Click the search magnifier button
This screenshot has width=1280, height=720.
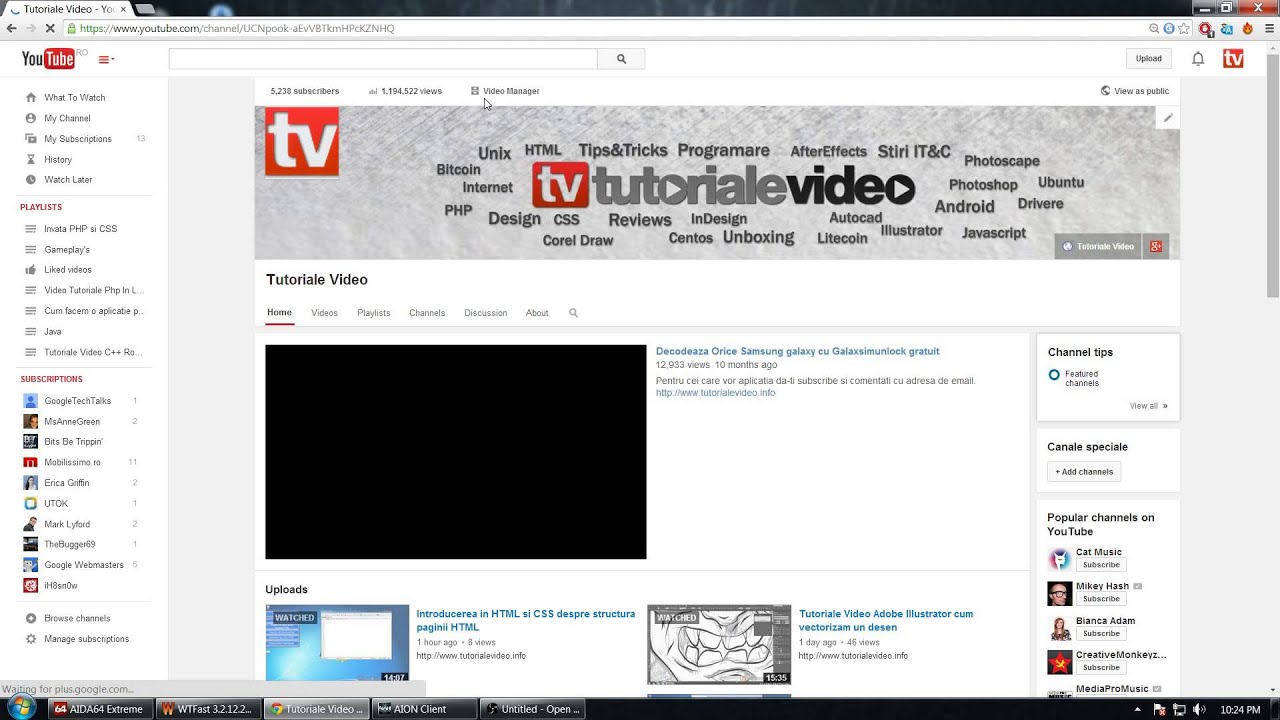[621, 59]
